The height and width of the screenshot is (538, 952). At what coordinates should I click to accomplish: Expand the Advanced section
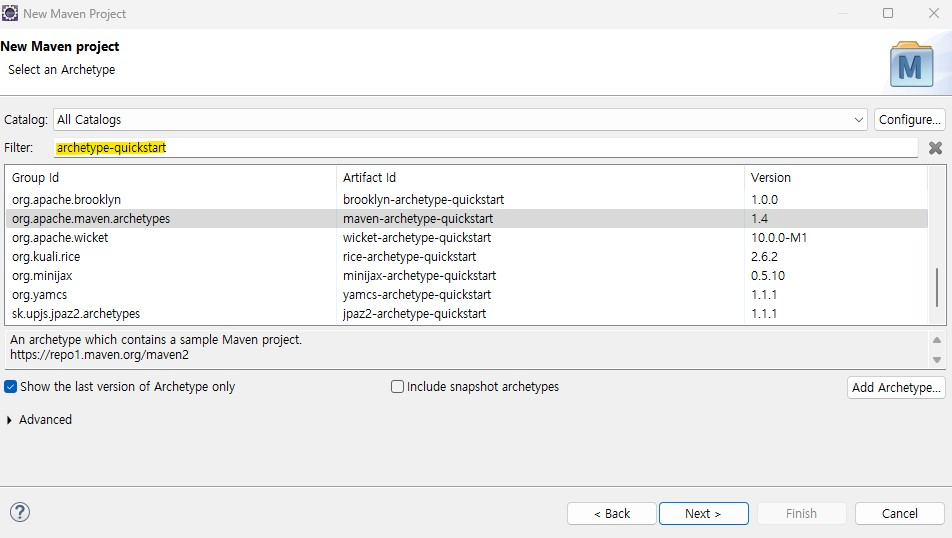[9, 420]
